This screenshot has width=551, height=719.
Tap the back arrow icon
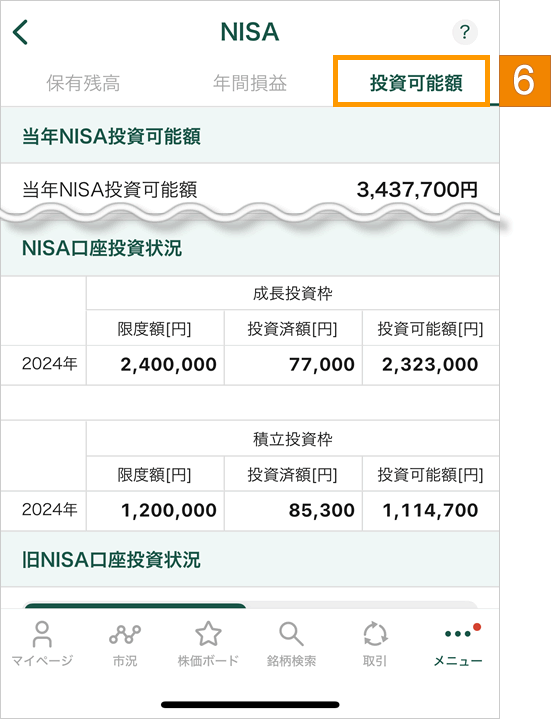[x=21, y=32]
